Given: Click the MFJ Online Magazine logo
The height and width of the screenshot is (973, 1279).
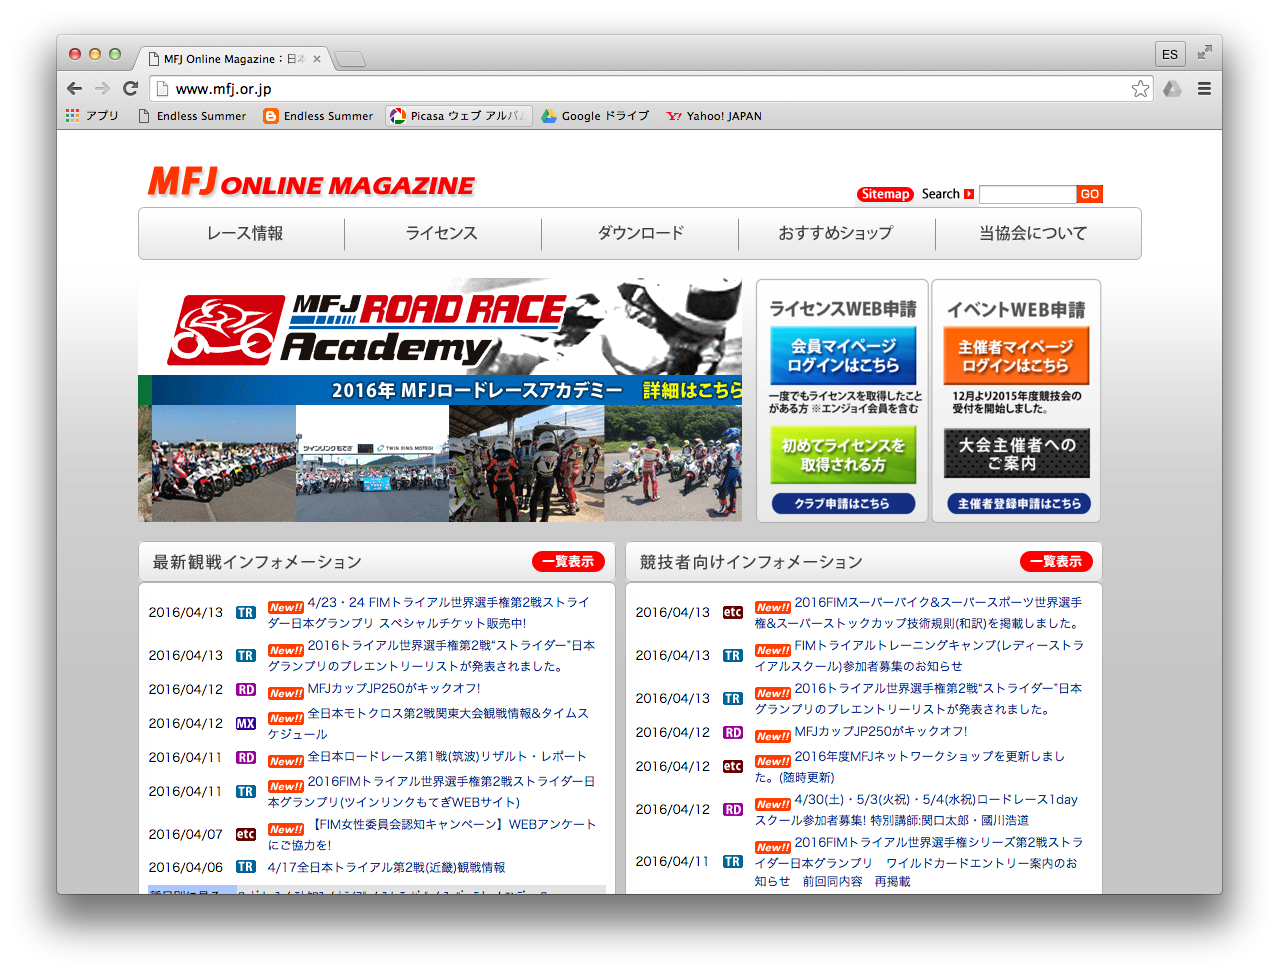Looking at the screenshot, I should point(311,182).
